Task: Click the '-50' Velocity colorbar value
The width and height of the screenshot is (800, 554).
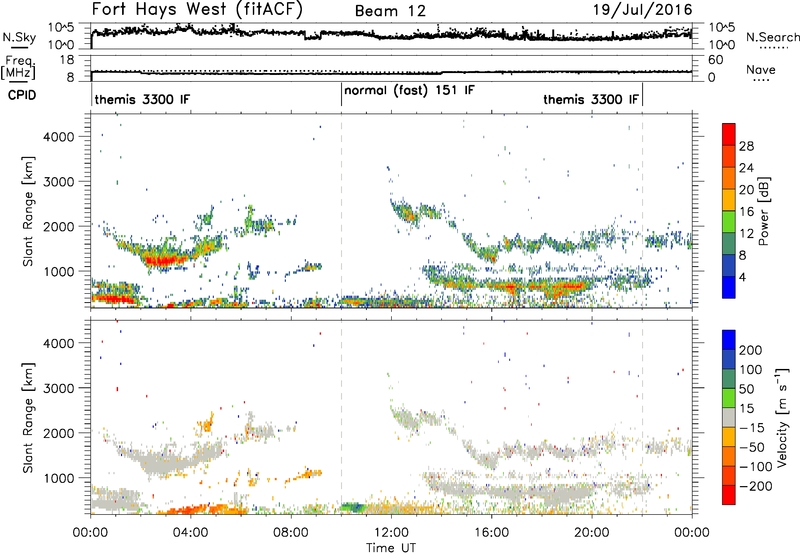Action: 752,447
